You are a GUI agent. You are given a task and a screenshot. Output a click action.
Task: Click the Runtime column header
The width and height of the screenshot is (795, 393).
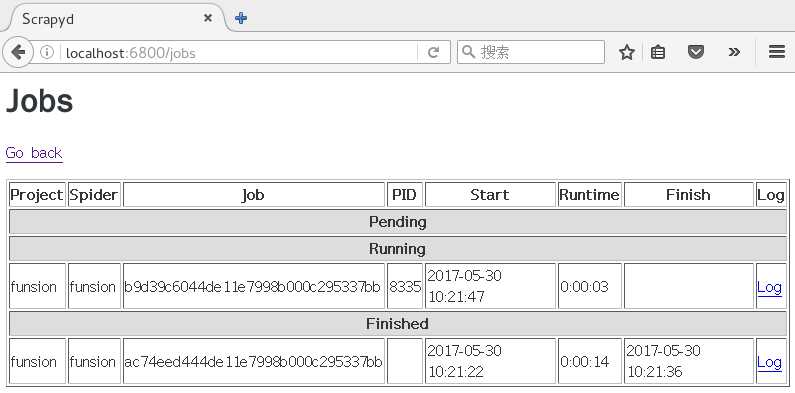point(589,195)
